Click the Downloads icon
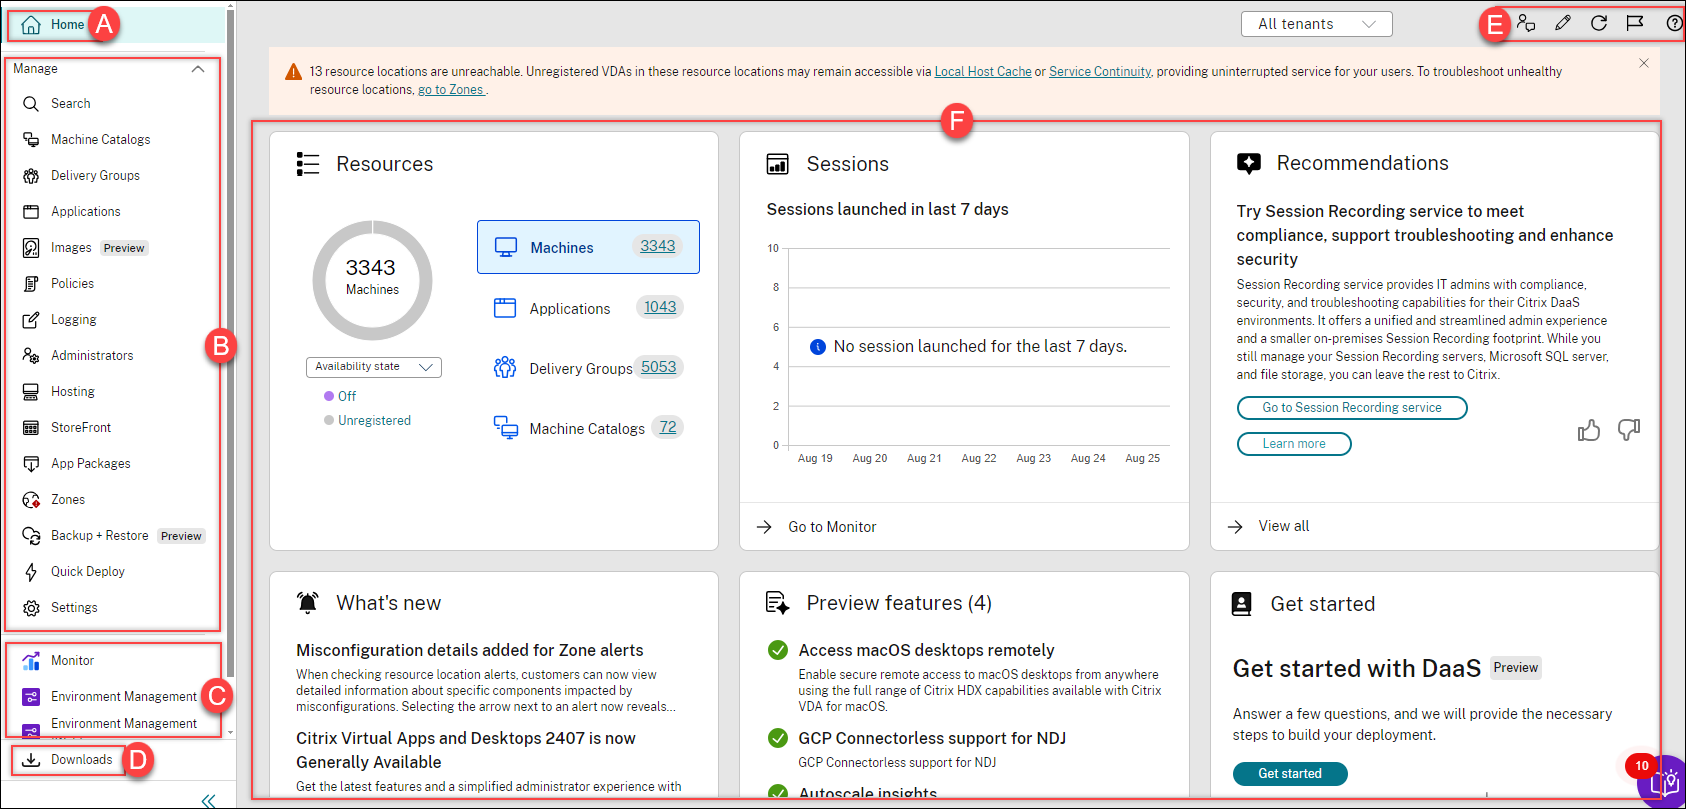 [x=31, y=760]
